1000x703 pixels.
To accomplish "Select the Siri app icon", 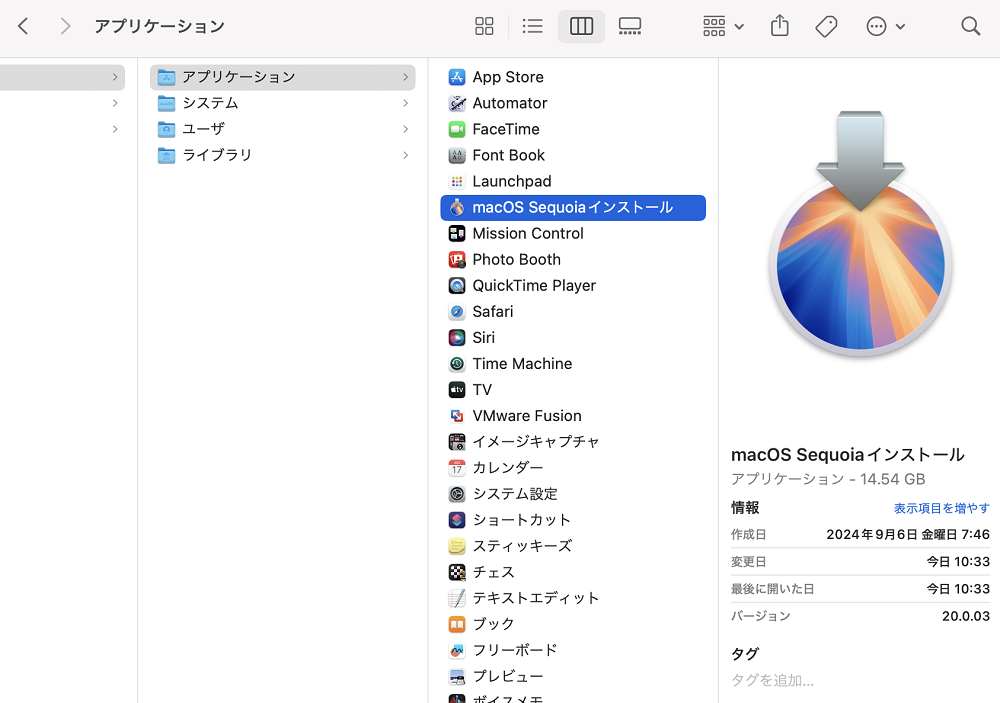I will click(x=457, y=338).
